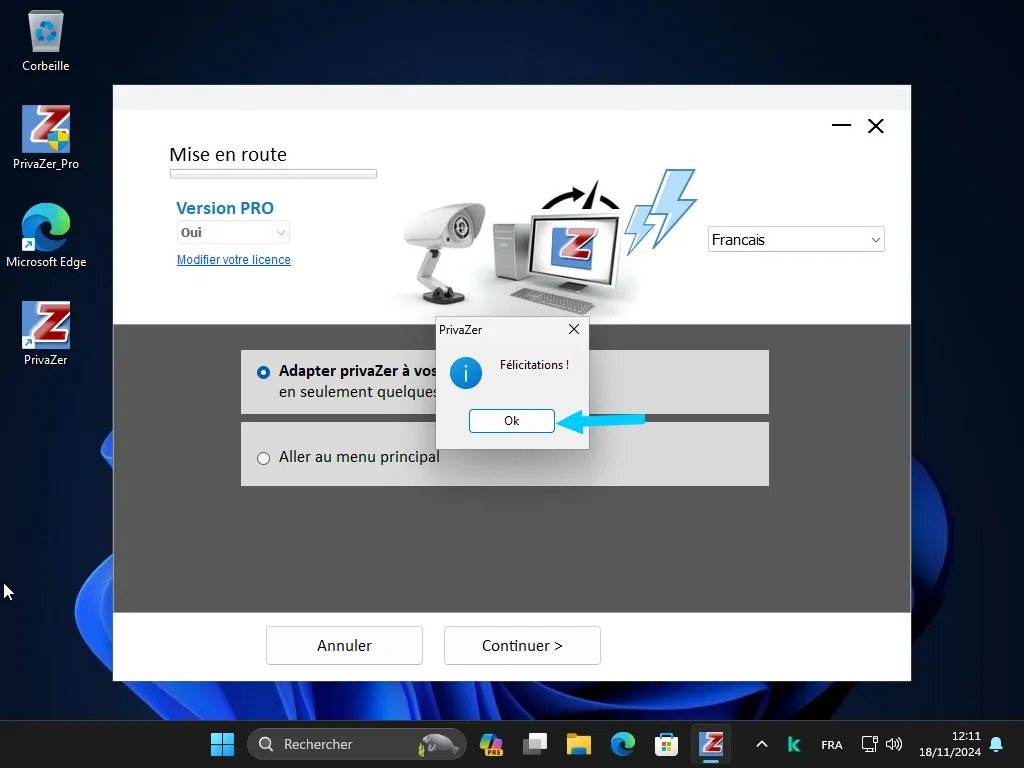This screenshot has height=768, width=1024.
Task: Open Task View from taskbar
Action: click(535, 744)
